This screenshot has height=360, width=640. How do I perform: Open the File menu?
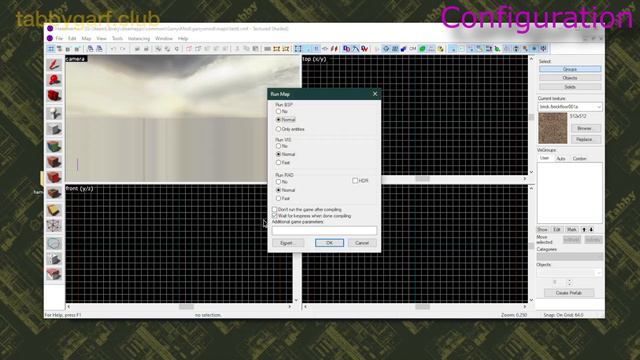pos(59,38)
